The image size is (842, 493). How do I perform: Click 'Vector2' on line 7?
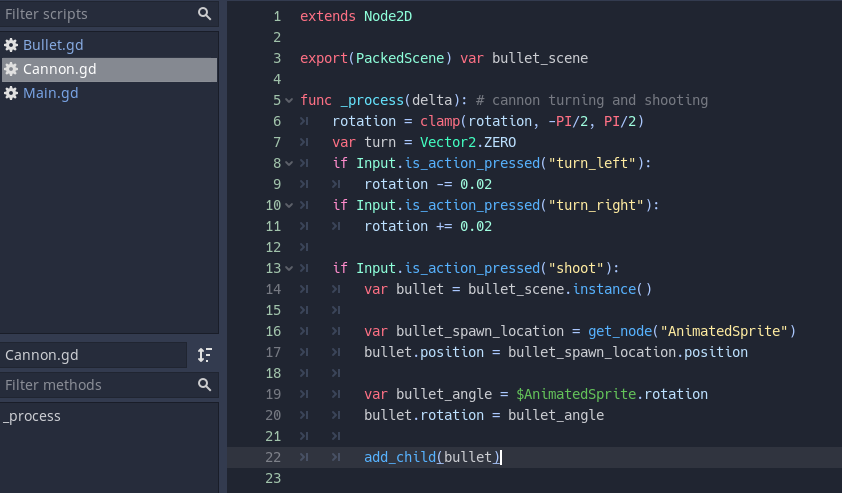pos(448,142)
